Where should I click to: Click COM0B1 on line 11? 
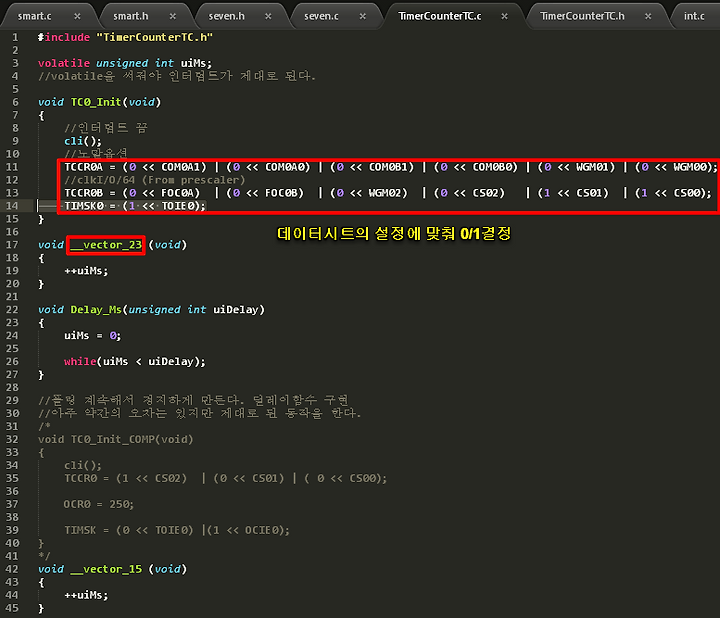click(388, 167)
